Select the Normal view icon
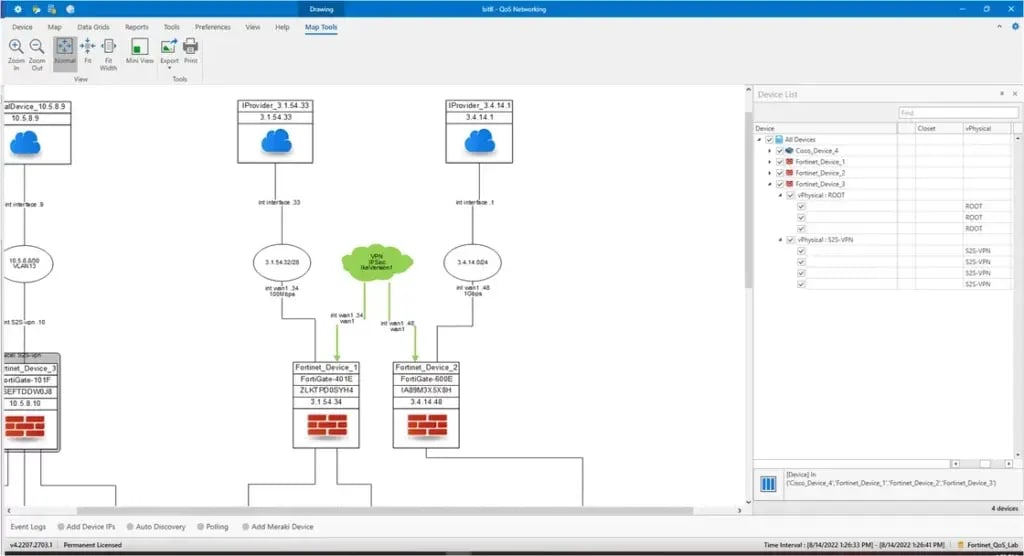Screen dimensions: 1024x556 (x=64, y=47)
